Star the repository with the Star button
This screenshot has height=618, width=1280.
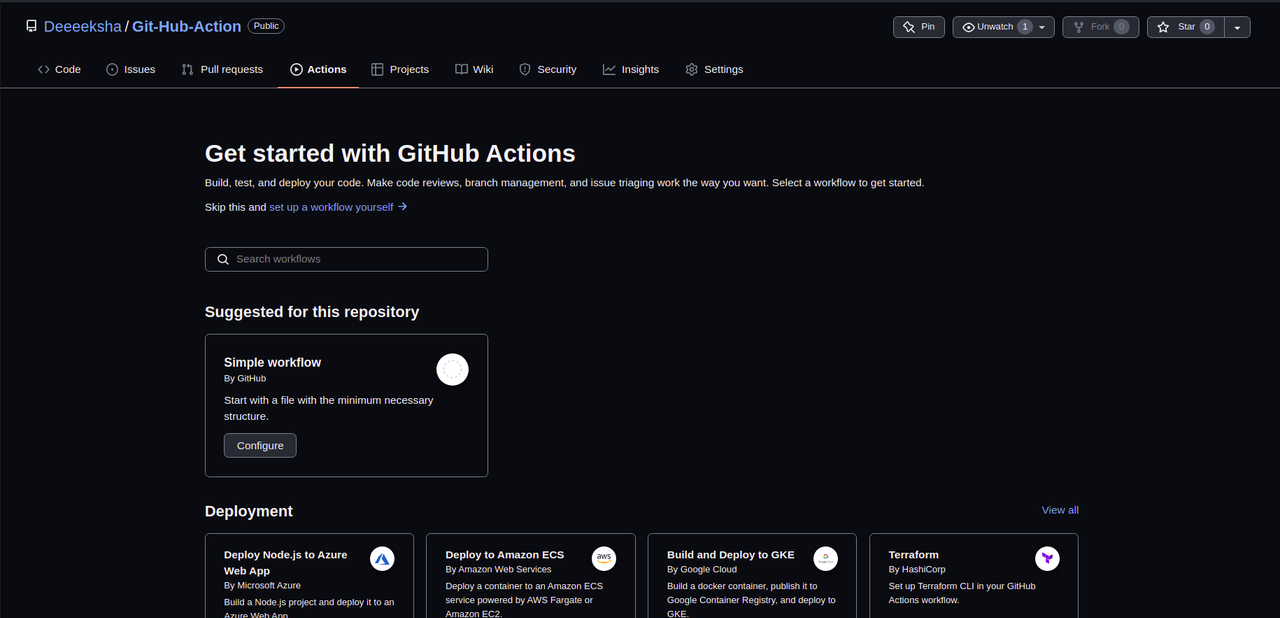[x=1185, y=27]
